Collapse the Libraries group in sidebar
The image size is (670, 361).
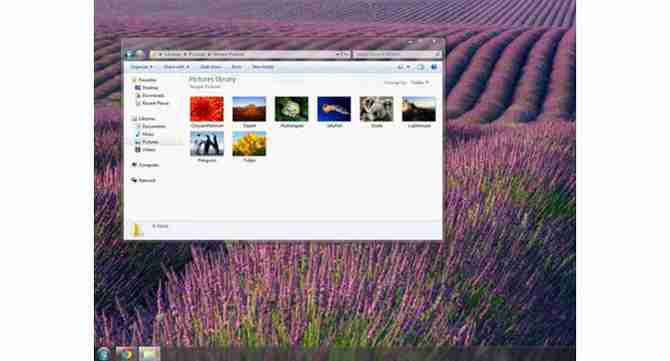pyautogui.click(x=144, y=119)
